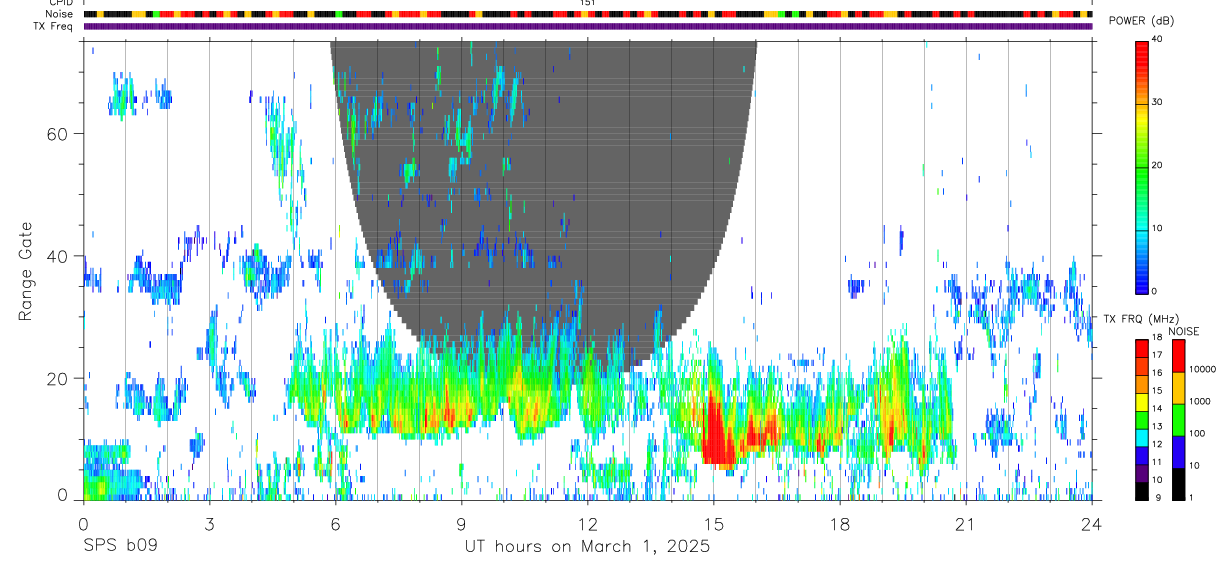Click y-axis tick label '60'
1228x567 pixels.
pos(60,134)
